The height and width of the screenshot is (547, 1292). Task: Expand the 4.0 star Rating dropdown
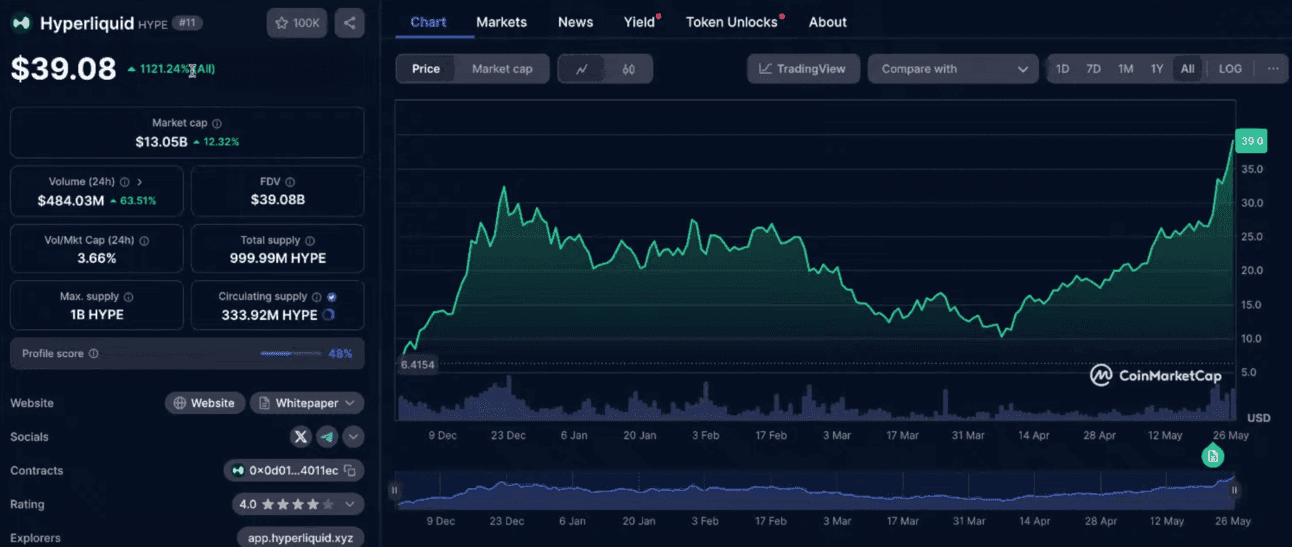point(297,504)
